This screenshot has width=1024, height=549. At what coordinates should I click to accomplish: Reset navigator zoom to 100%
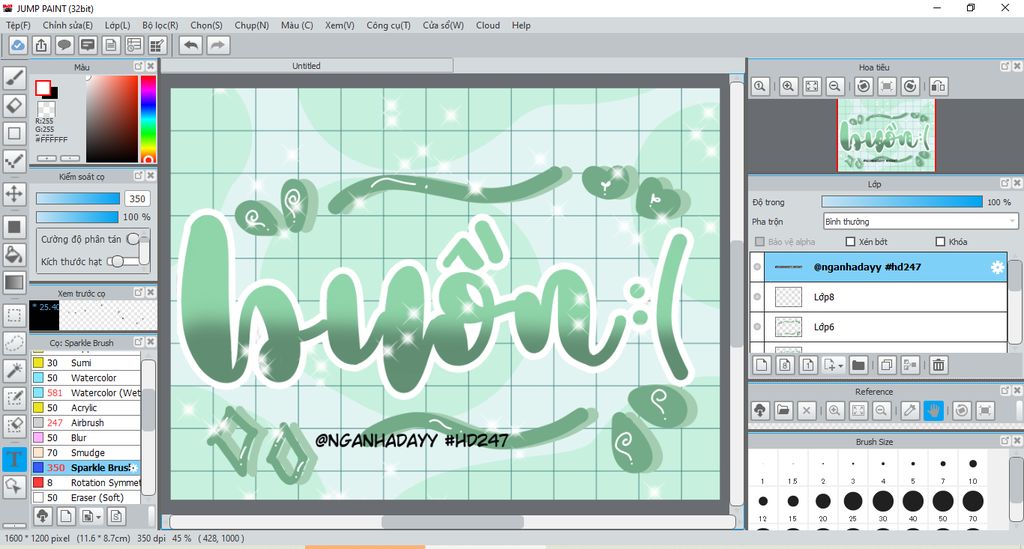(760, 86)
